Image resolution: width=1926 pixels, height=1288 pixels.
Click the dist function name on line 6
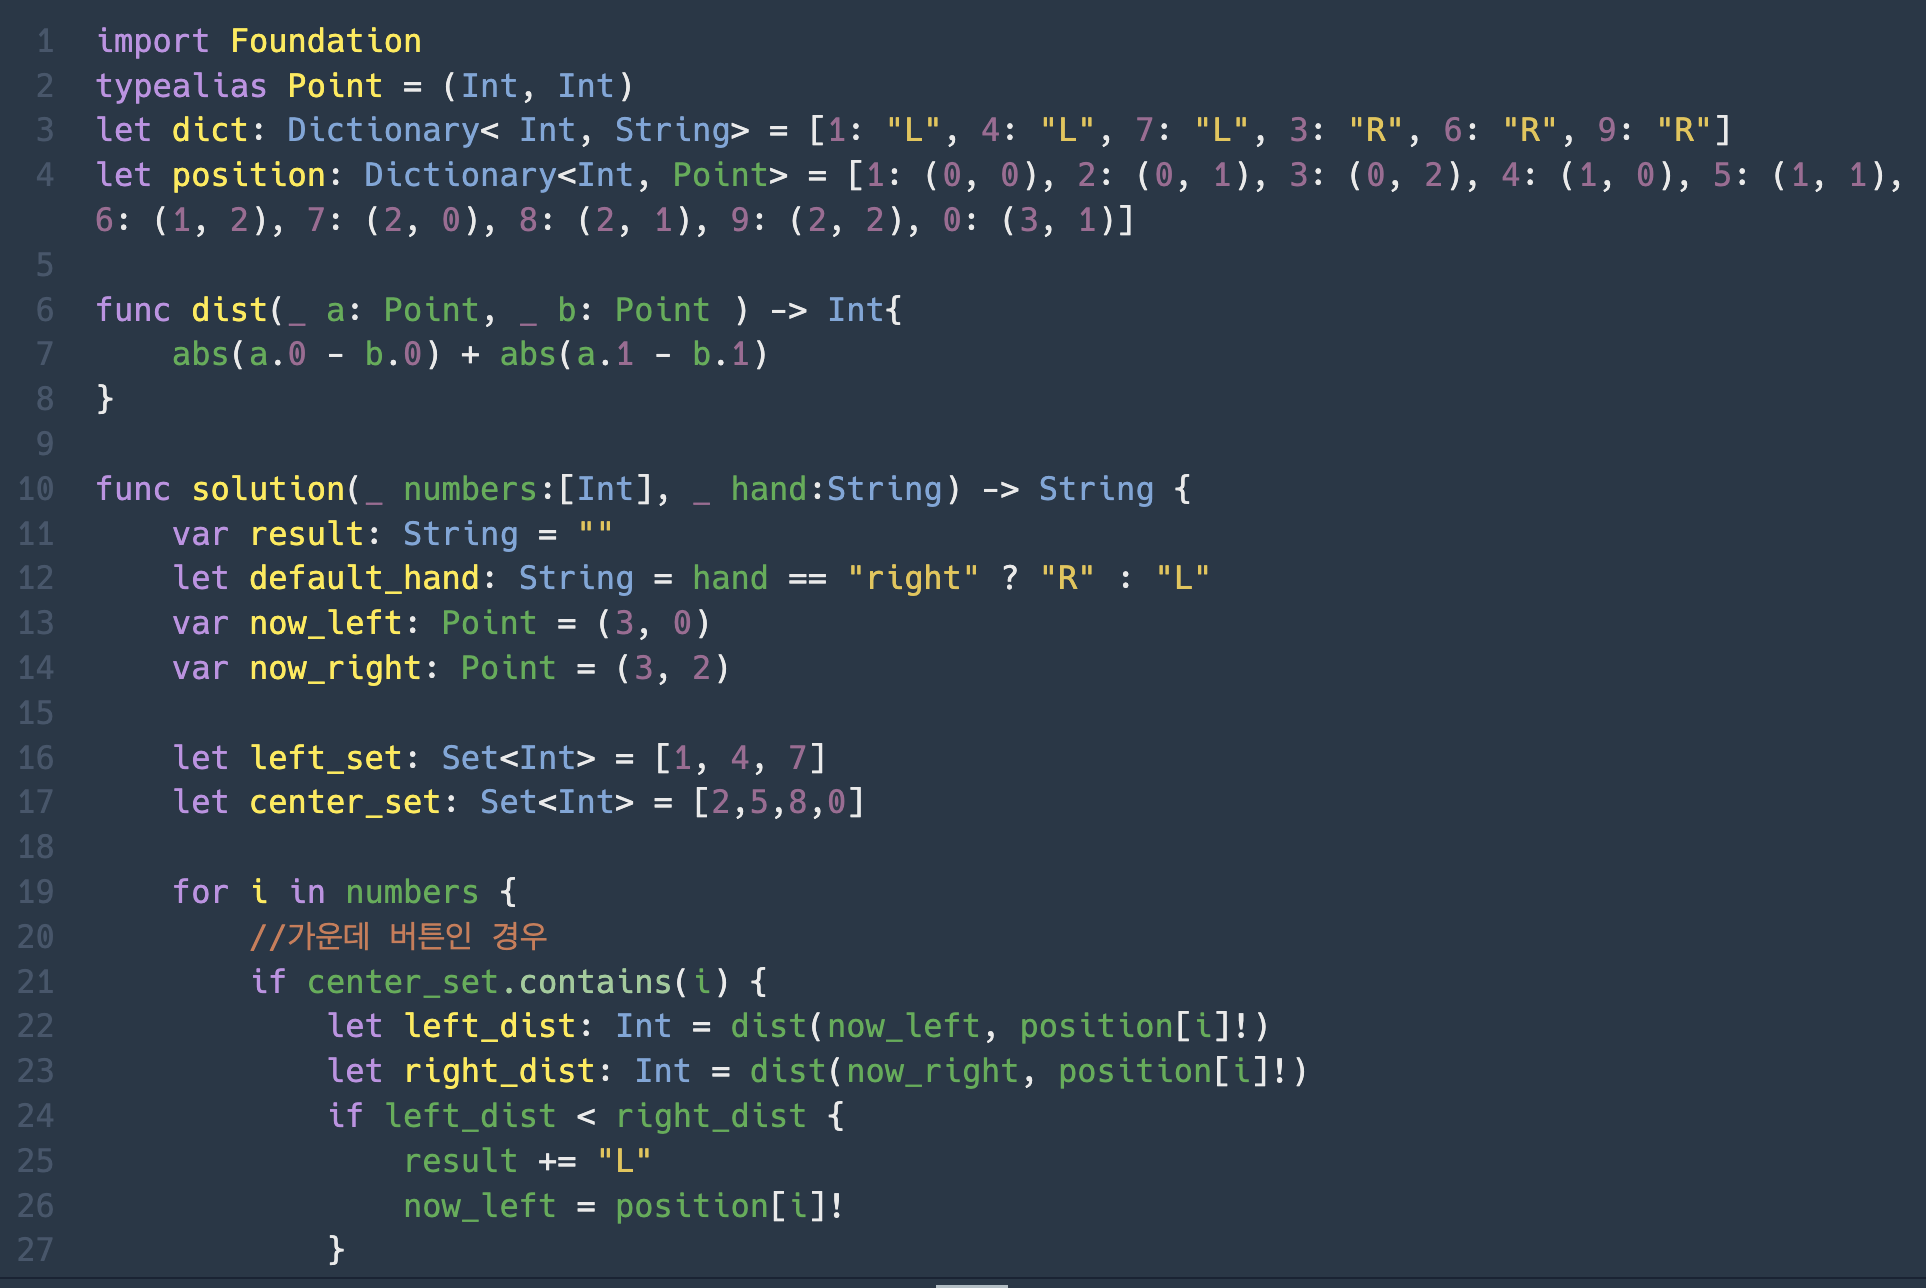click(x=229, y=310)
